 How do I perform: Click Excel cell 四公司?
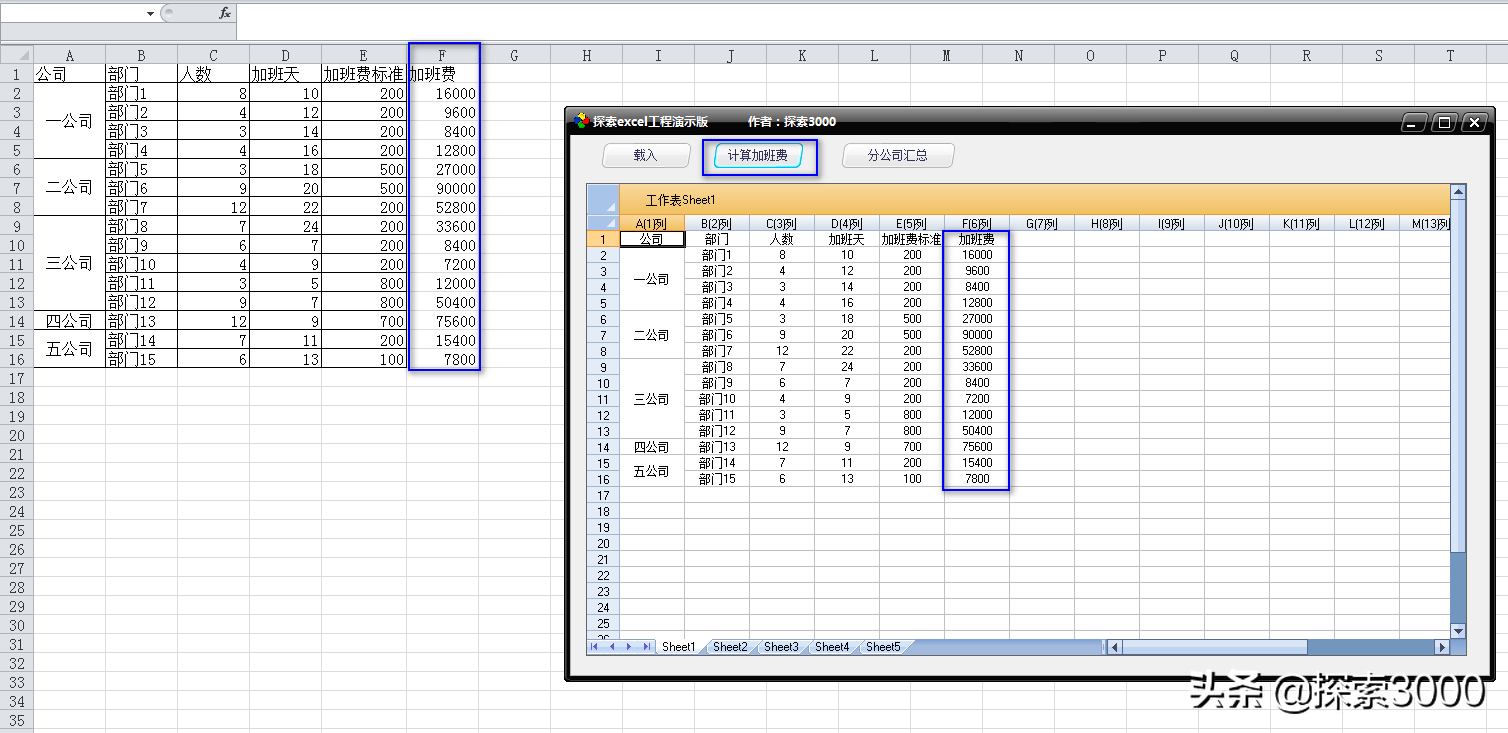click(x=69, y=321)
